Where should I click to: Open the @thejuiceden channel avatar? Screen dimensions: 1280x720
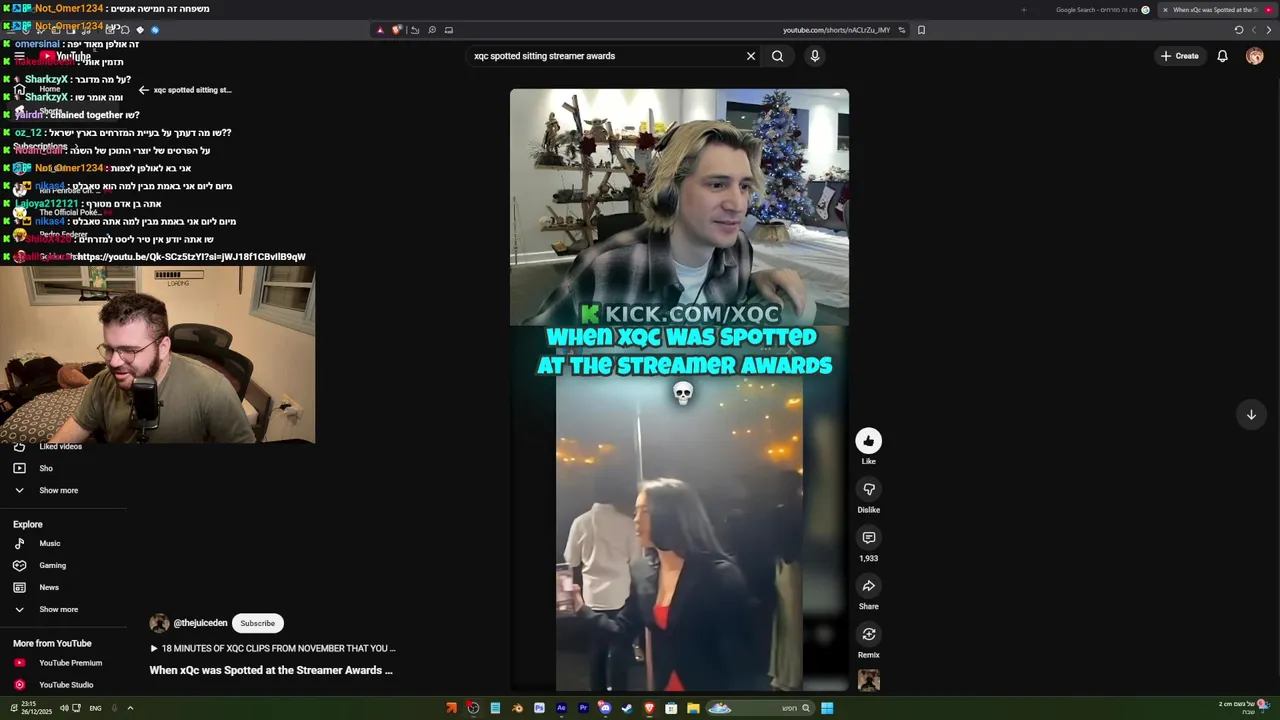[159, 623]
